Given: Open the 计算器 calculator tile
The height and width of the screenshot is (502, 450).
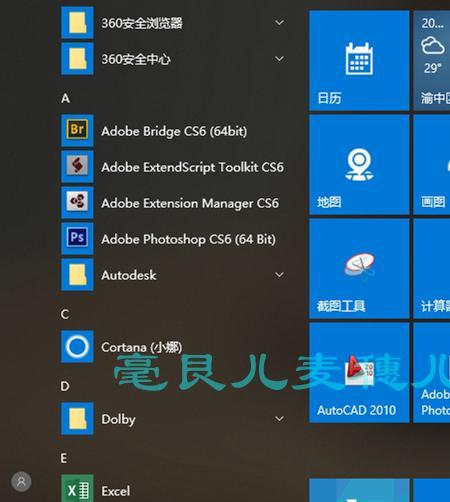Looking at the screenshot, I should 432,269.
